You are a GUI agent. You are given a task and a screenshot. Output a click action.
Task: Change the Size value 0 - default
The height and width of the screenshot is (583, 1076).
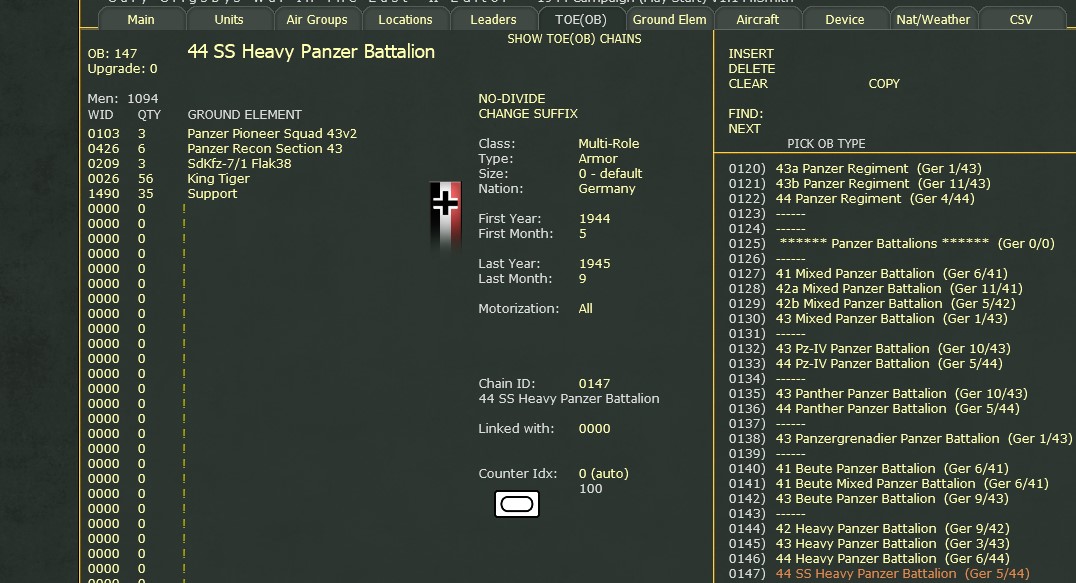coord(610,174)
